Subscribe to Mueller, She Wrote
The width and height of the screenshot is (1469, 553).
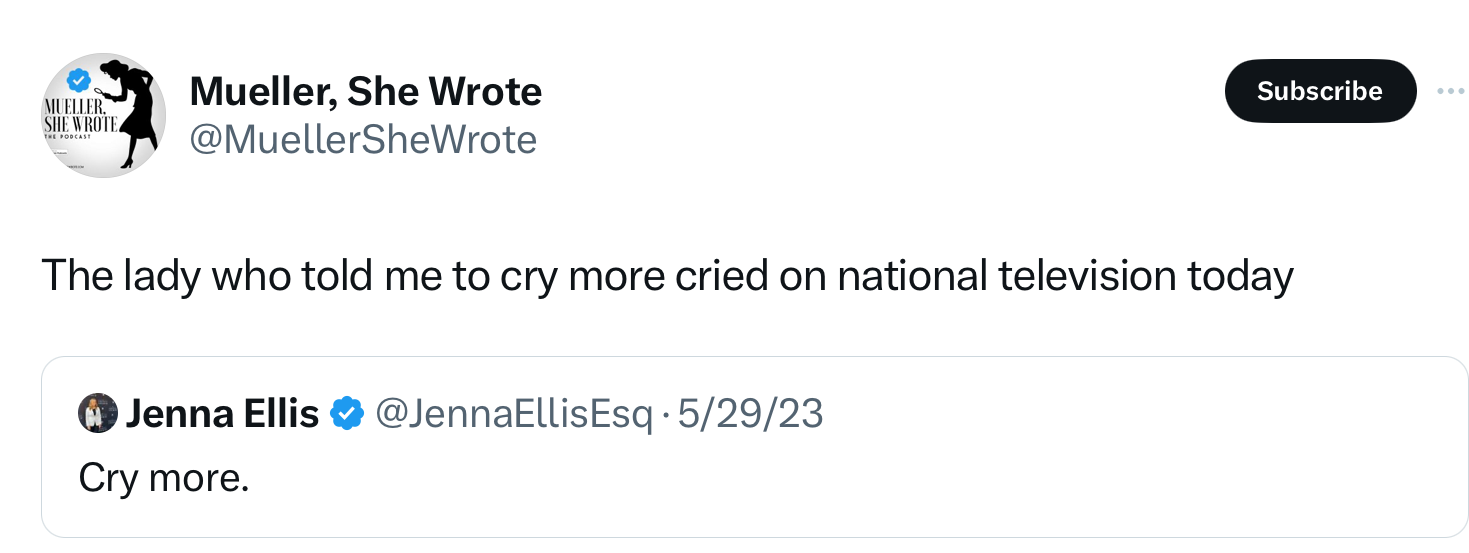click(1320, 91)
